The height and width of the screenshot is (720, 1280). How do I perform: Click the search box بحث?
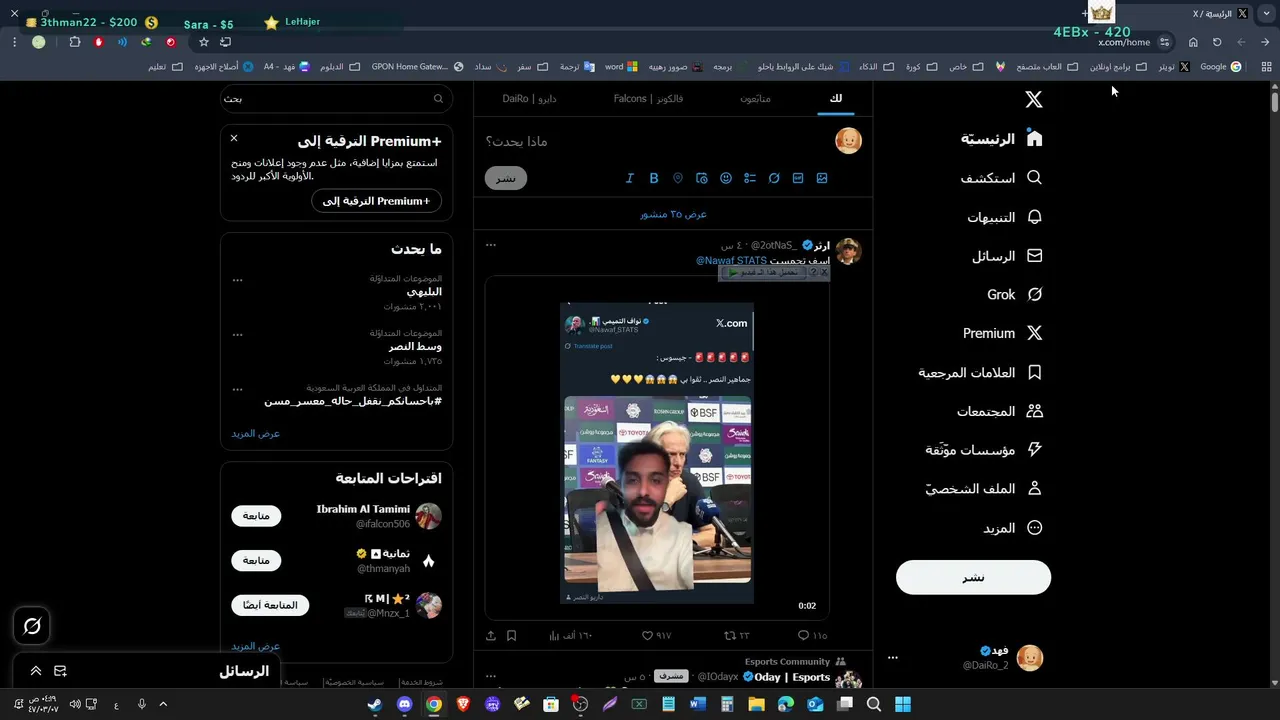pos(336,98)
